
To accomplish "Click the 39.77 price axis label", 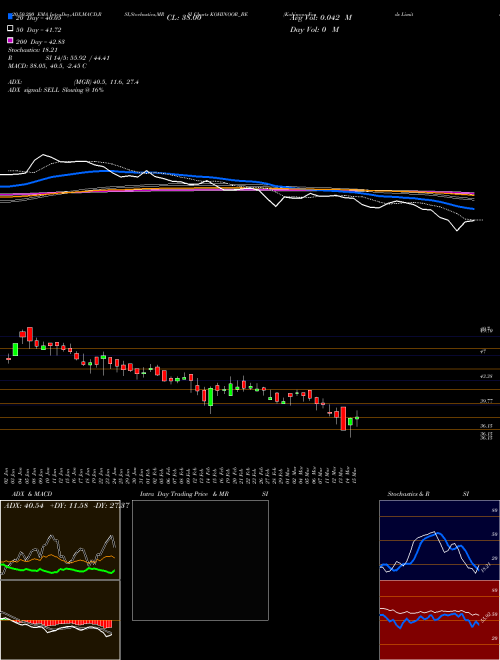I will click(487, 402).
